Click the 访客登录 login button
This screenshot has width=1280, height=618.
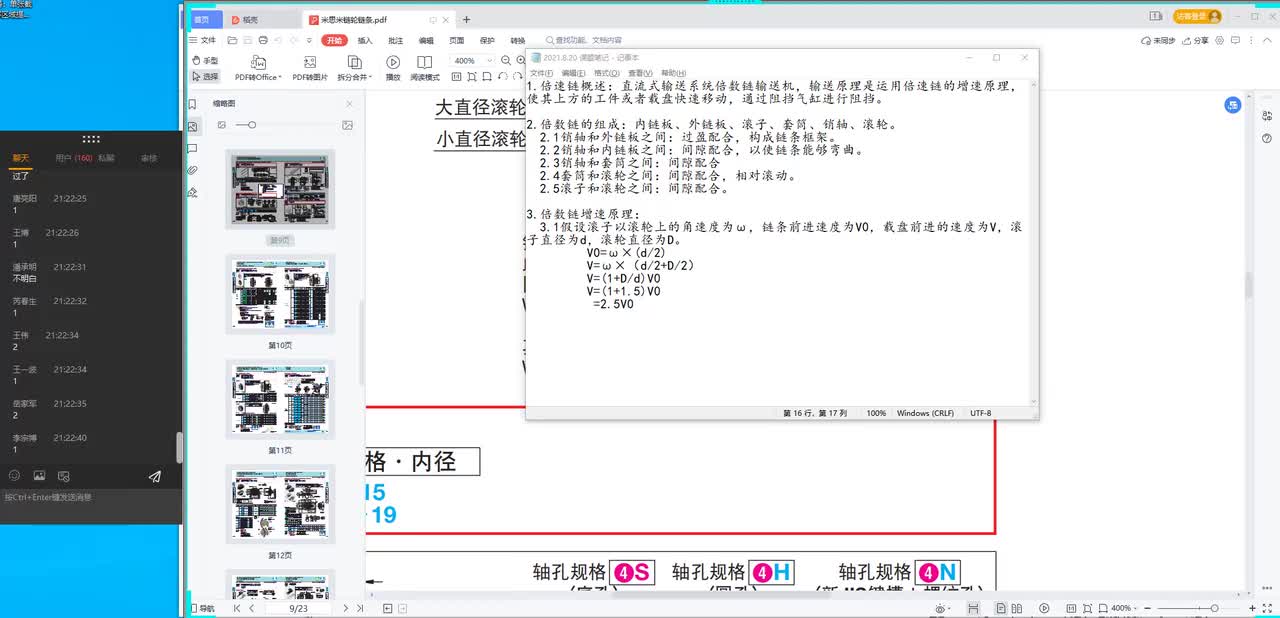coord(1198,16)
